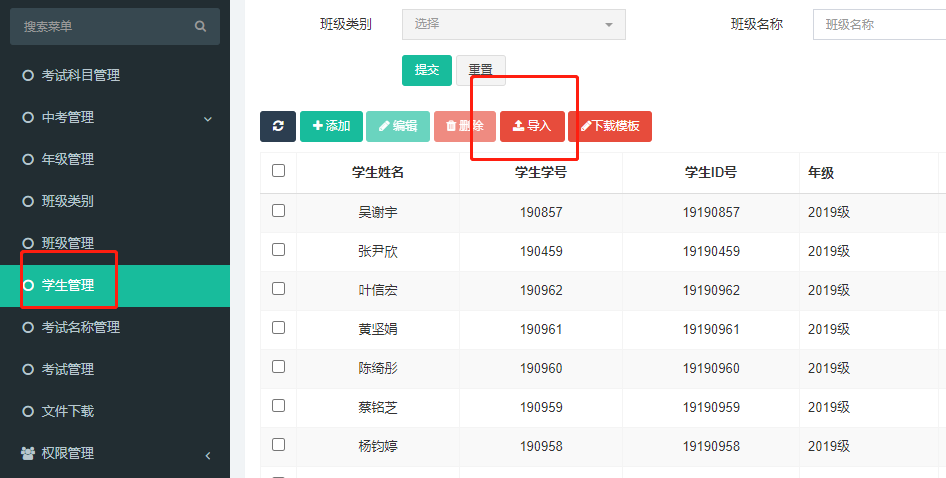Click the 添加 plus button

pos(331,126)
